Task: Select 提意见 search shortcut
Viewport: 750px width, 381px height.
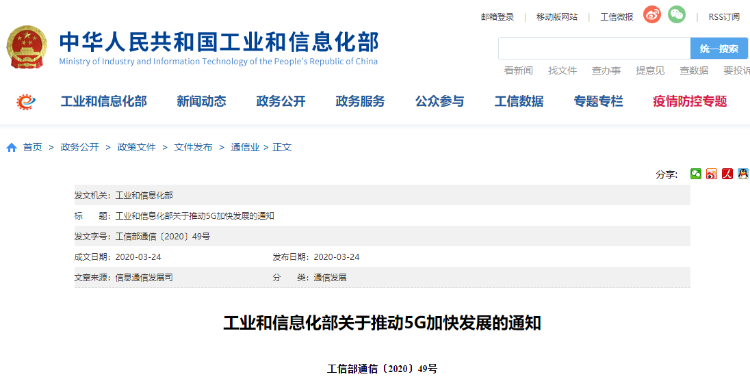Action: pos(650,71)
